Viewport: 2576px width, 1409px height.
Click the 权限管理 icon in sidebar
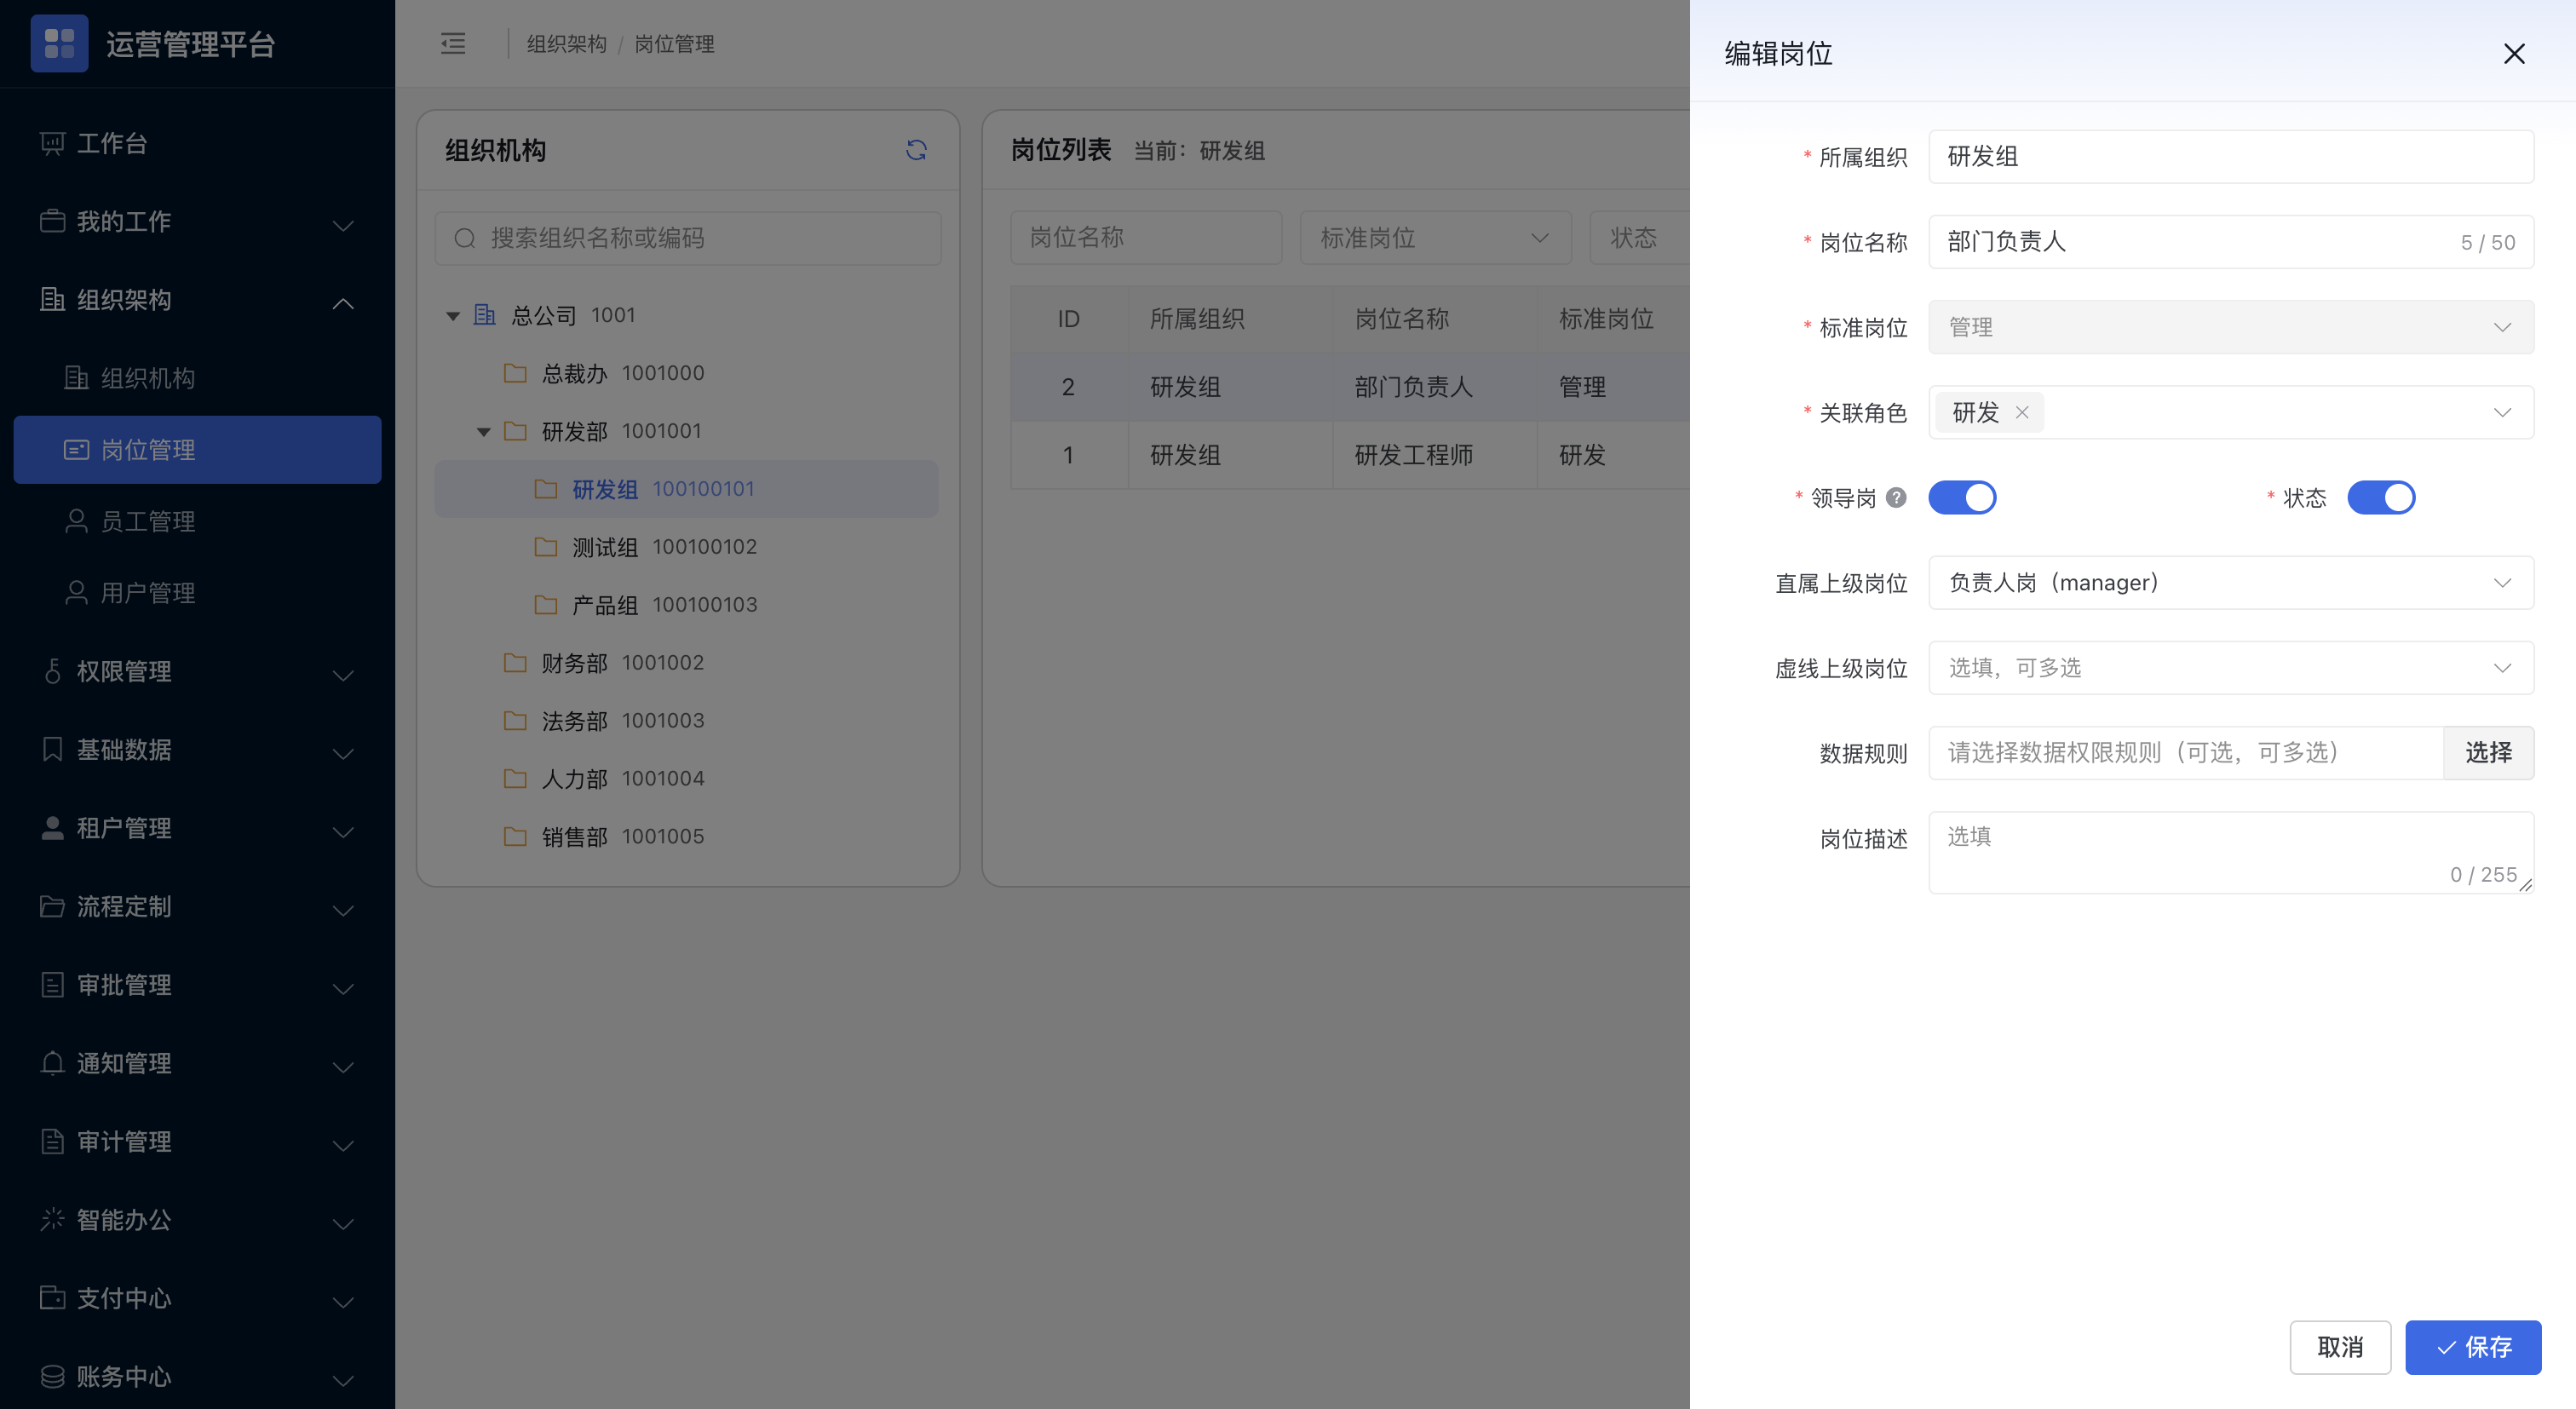[x=52, y=671]
